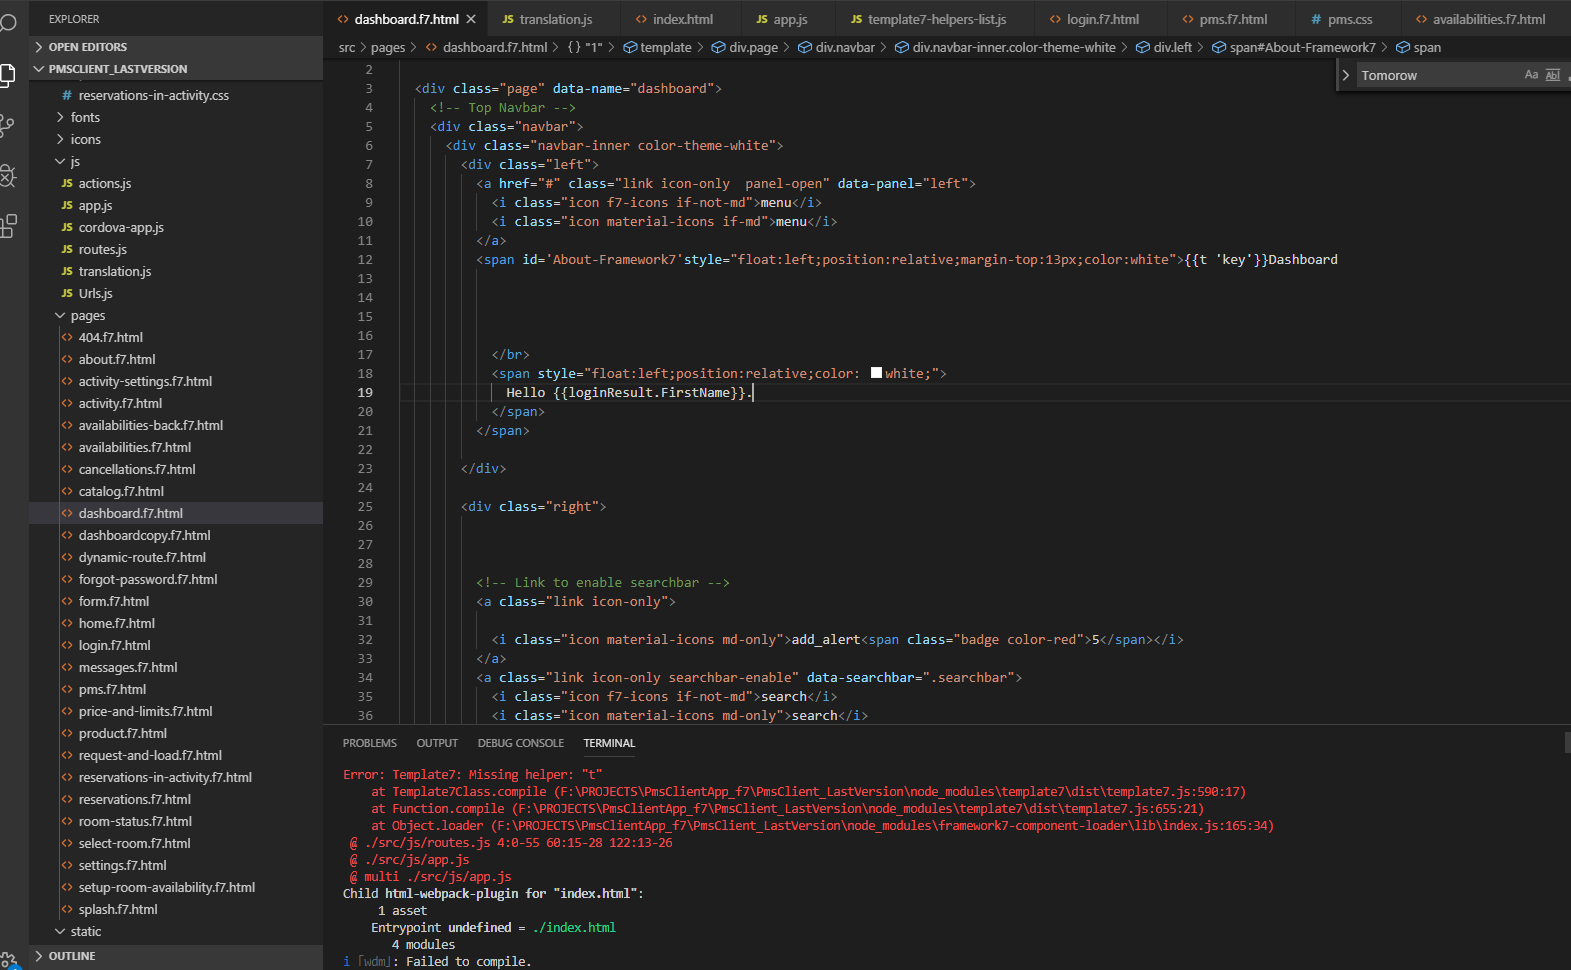1571x970 pixels.
Task: Collapse the PMSCLIENT_LASTVERSION section
Action: coord(176,69)
